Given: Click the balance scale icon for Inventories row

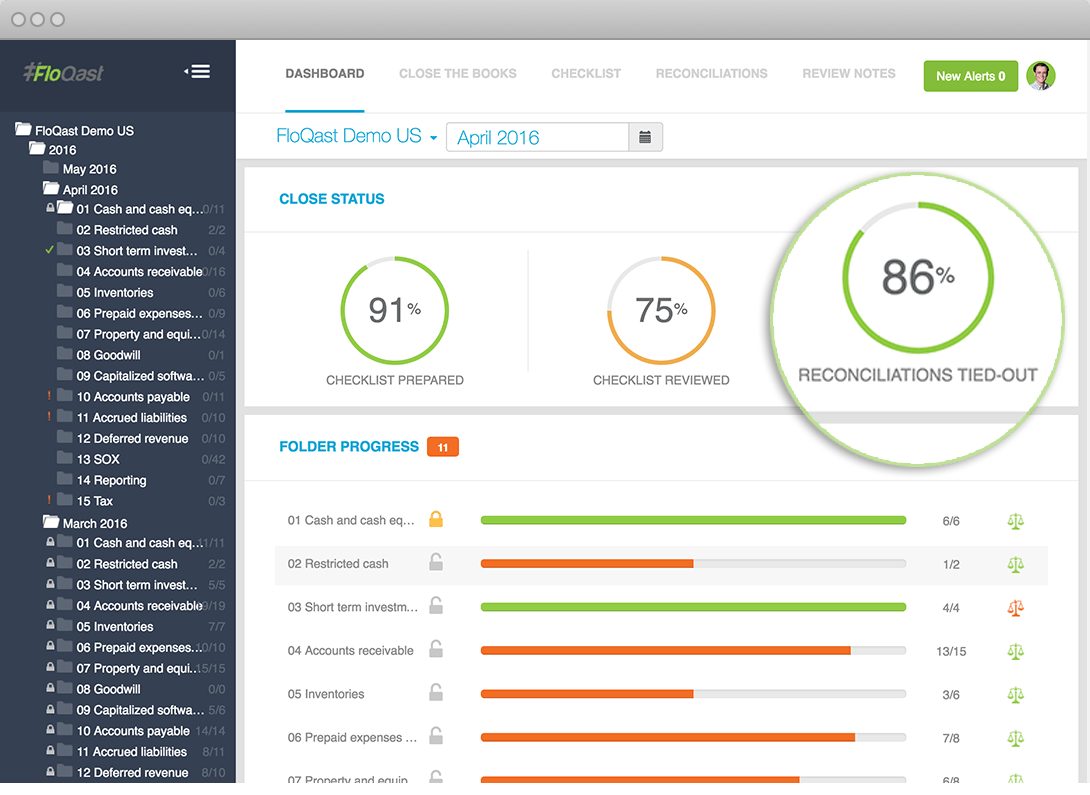Looking at the screenshot, I should pyautogui.click(x=1016, y=694).
